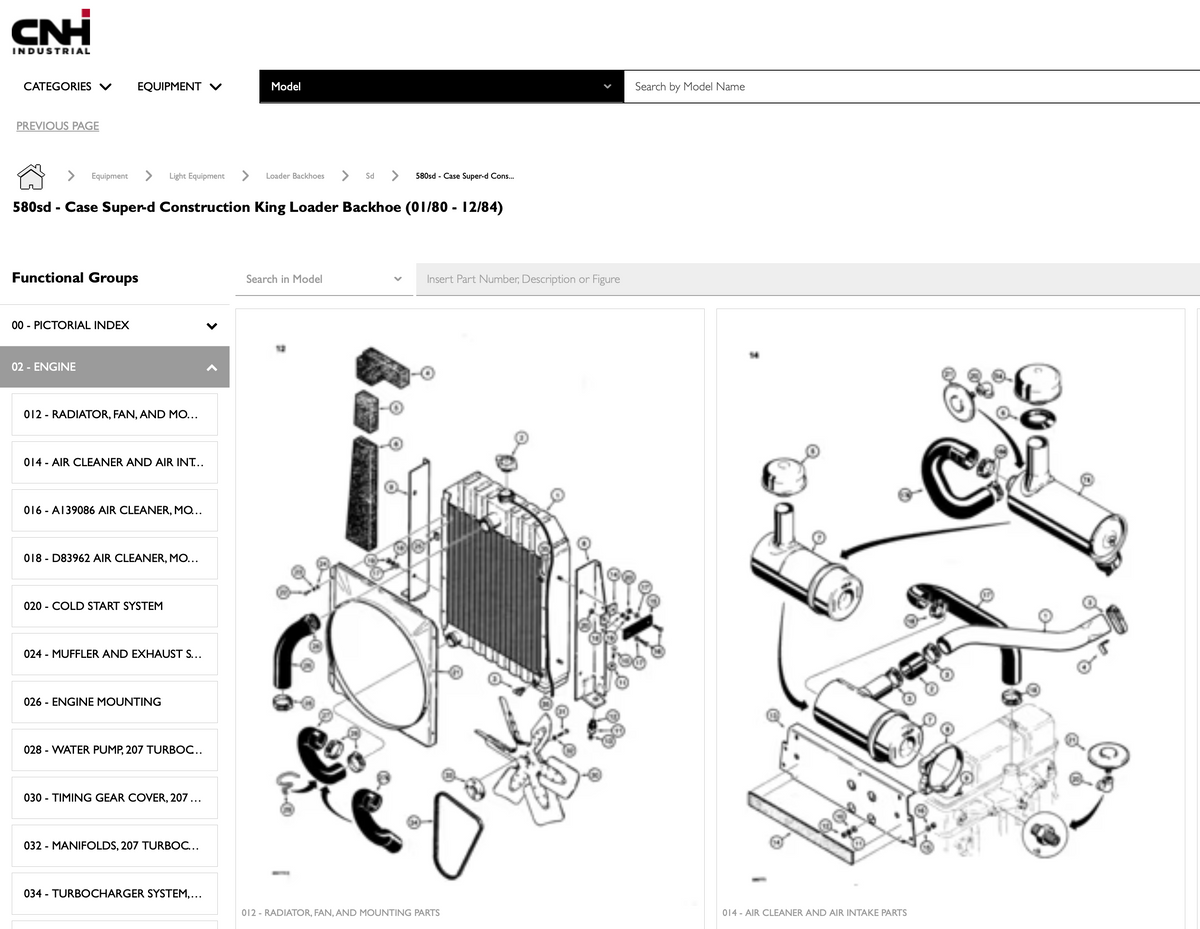This screenshot has height=929, width=1200.
Task: Open the air cleaner intake parts diagram
Action: (950, 610)
